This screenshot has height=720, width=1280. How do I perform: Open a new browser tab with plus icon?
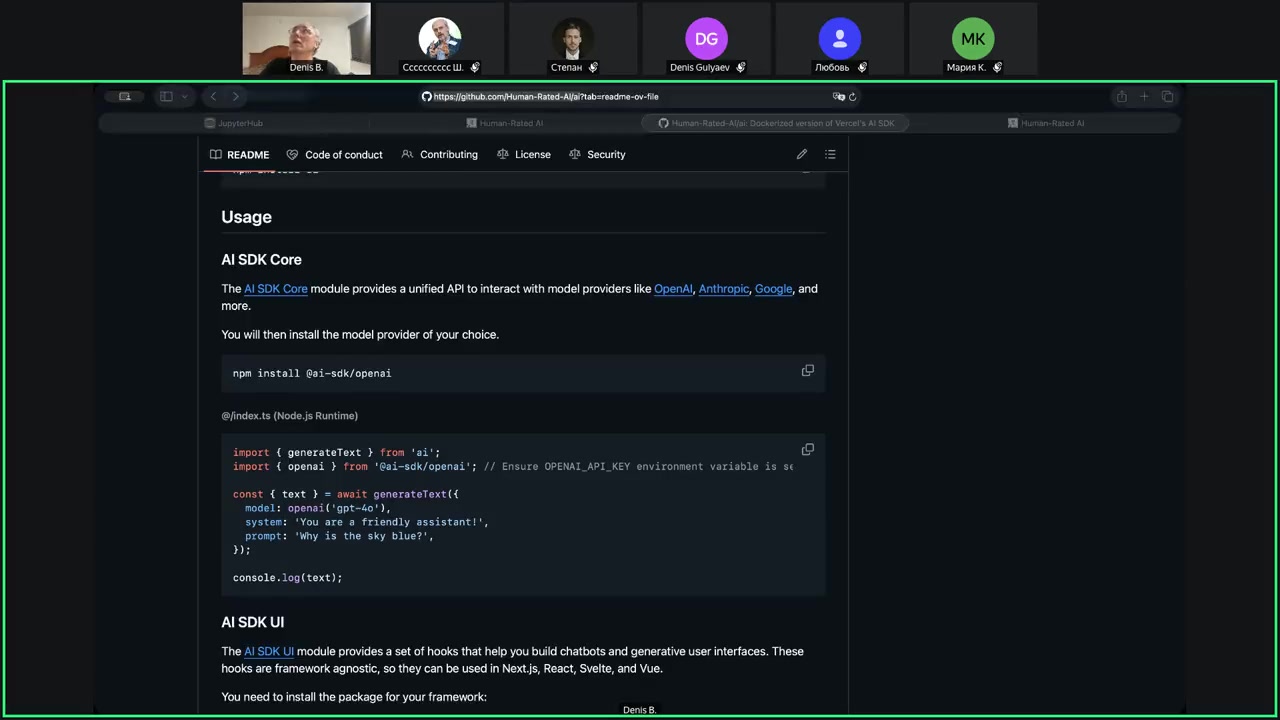tap(1144, 97)
